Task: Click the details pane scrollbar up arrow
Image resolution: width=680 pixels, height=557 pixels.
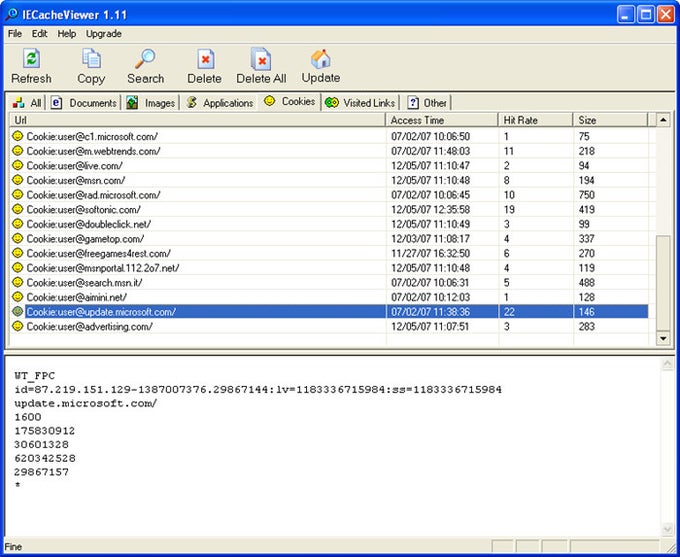Action: [667, 364]
